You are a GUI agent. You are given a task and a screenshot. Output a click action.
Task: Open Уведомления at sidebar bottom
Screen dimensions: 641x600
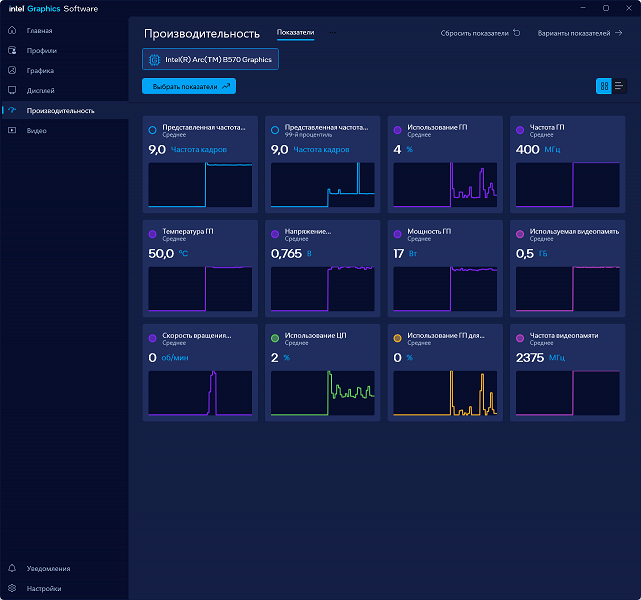click(48, 568)
